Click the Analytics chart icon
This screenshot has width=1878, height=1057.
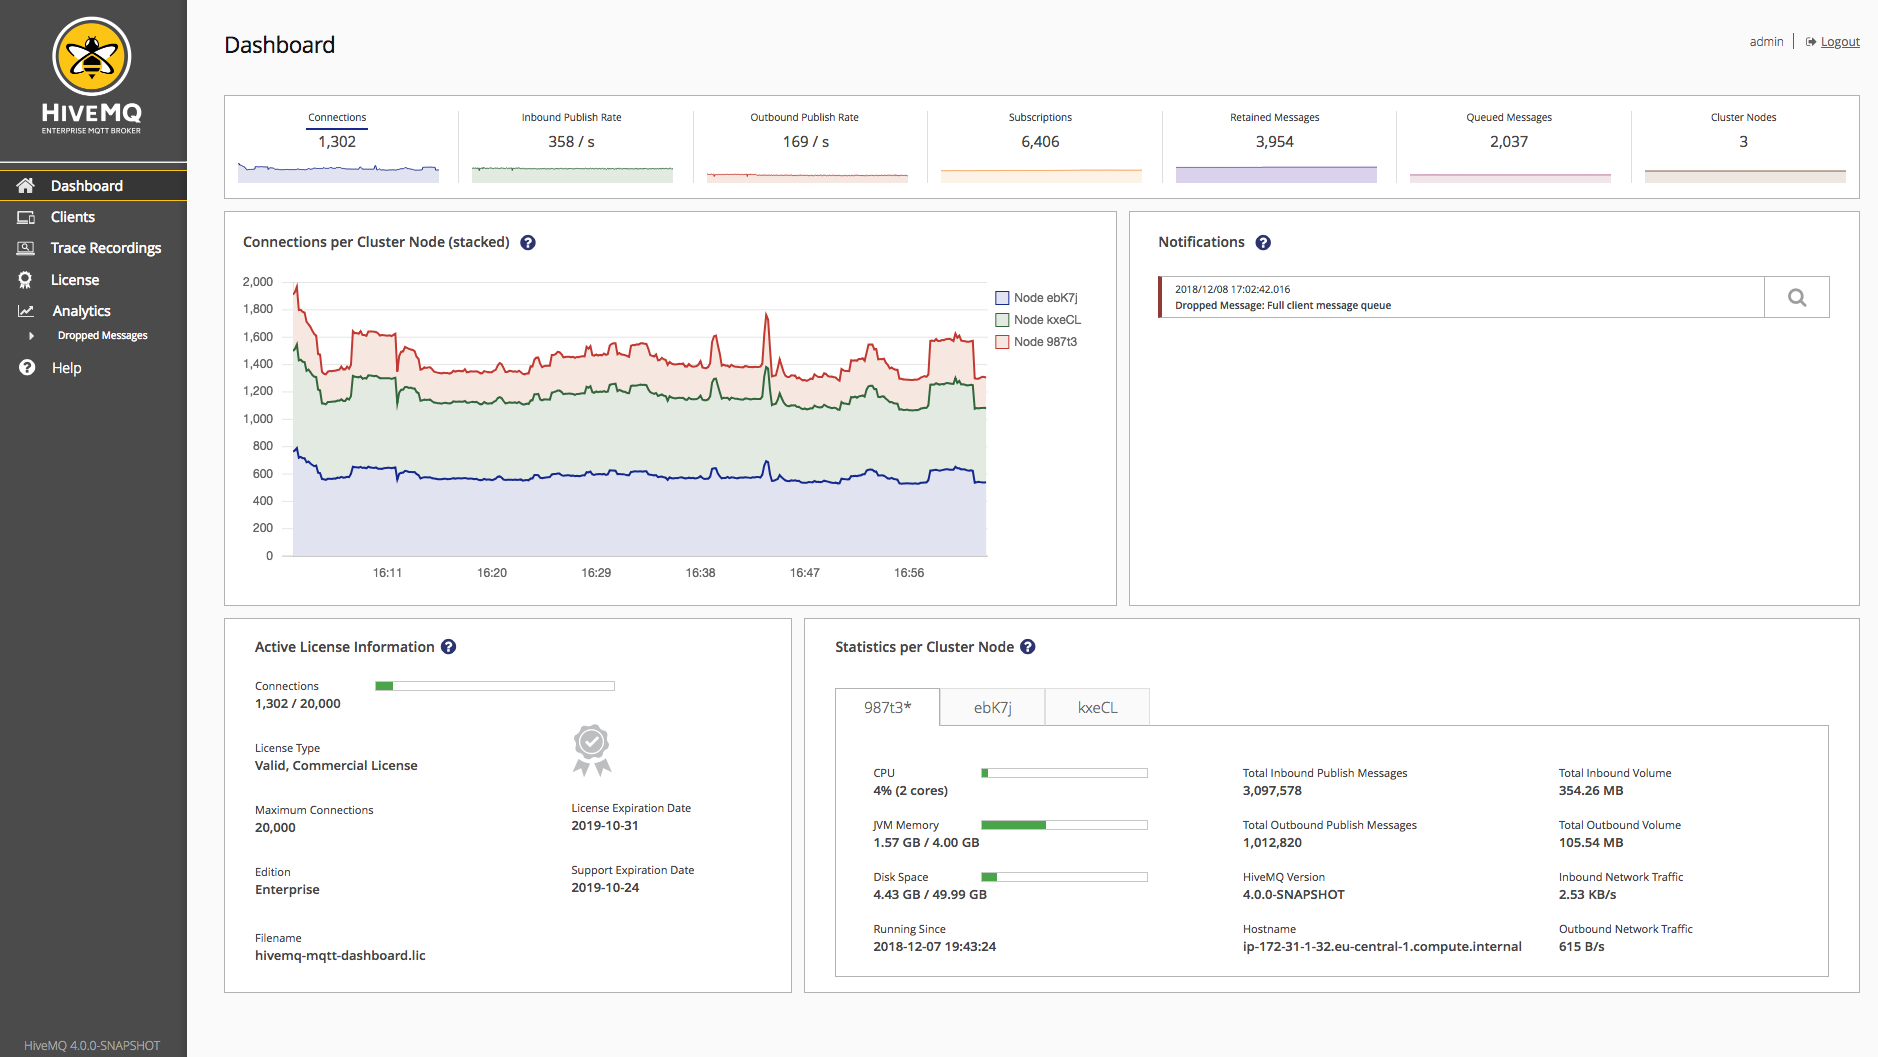tap(26, 311)
